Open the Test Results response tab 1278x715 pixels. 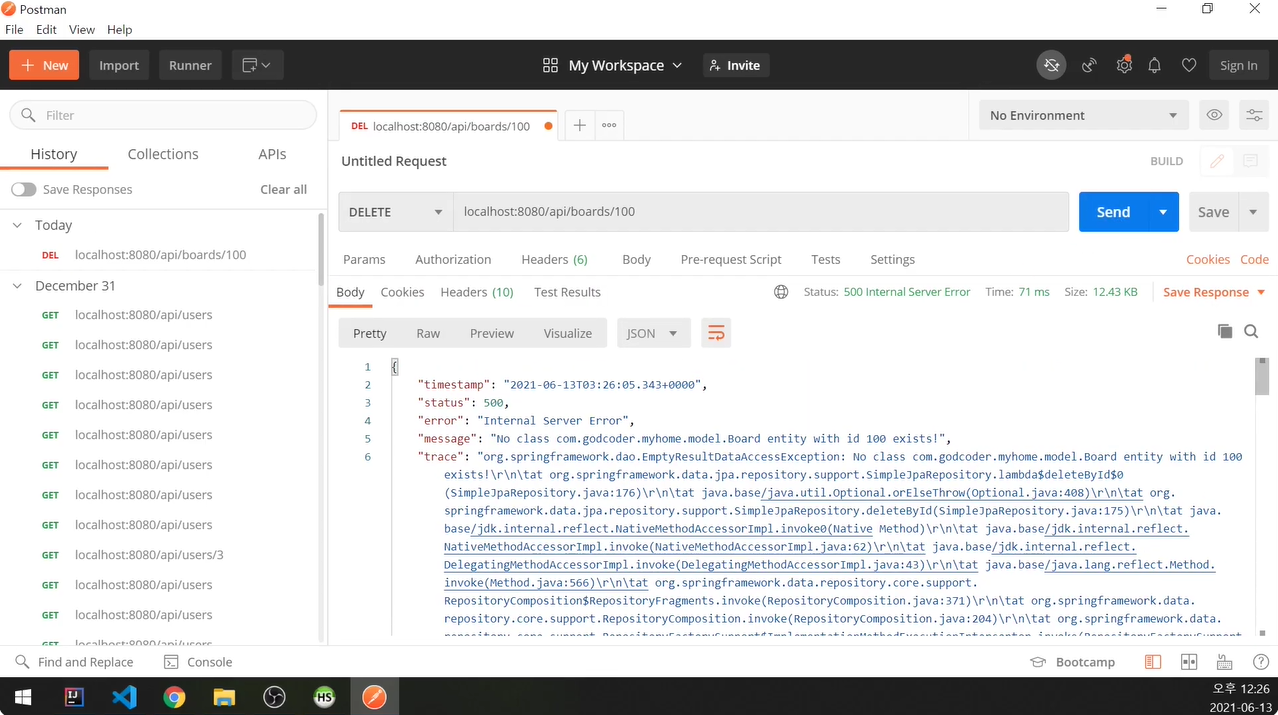pyautogui.click(x=567, y=292)
